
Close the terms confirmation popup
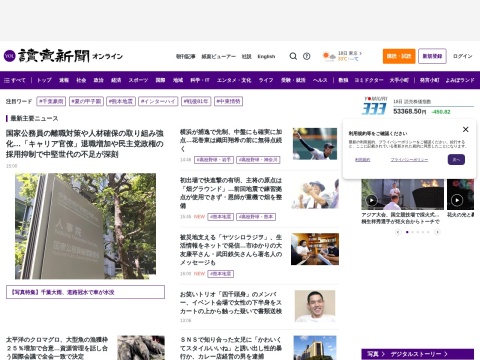[x=466, y=129]
